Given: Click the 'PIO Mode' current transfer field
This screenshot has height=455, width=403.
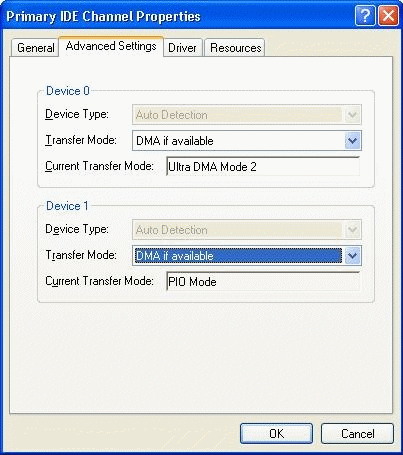Looking at the screenshot, I should pos(263,282).
